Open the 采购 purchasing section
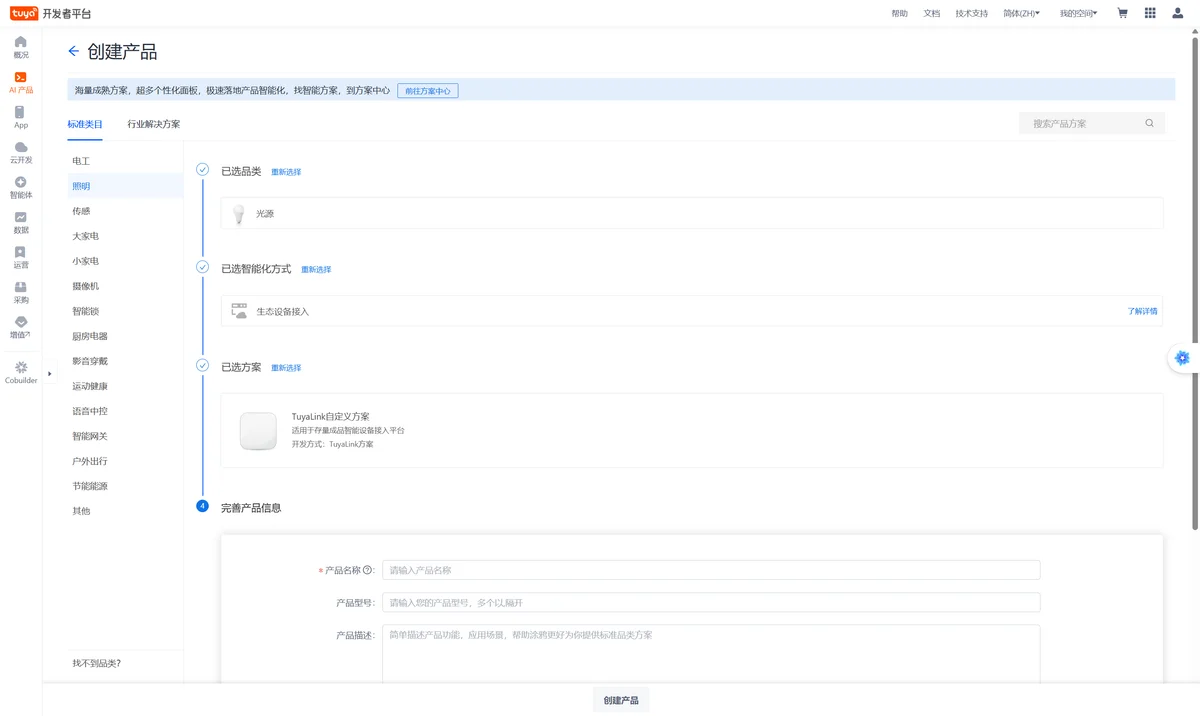Image resolution: width=1200 pixels, height=716 pixels. coord(21,293)
